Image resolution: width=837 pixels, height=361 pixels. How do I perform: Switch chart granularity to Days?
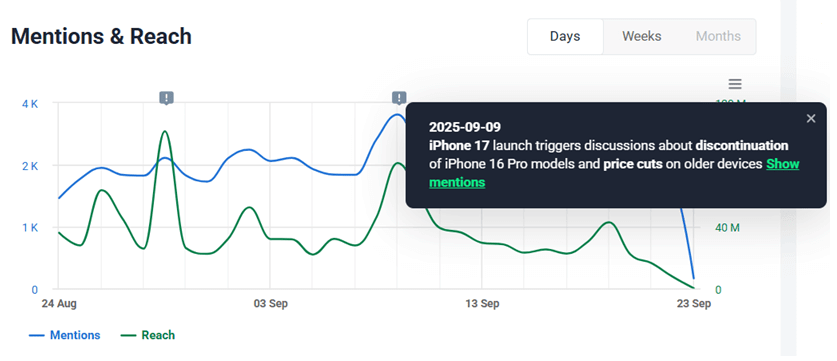565,36
